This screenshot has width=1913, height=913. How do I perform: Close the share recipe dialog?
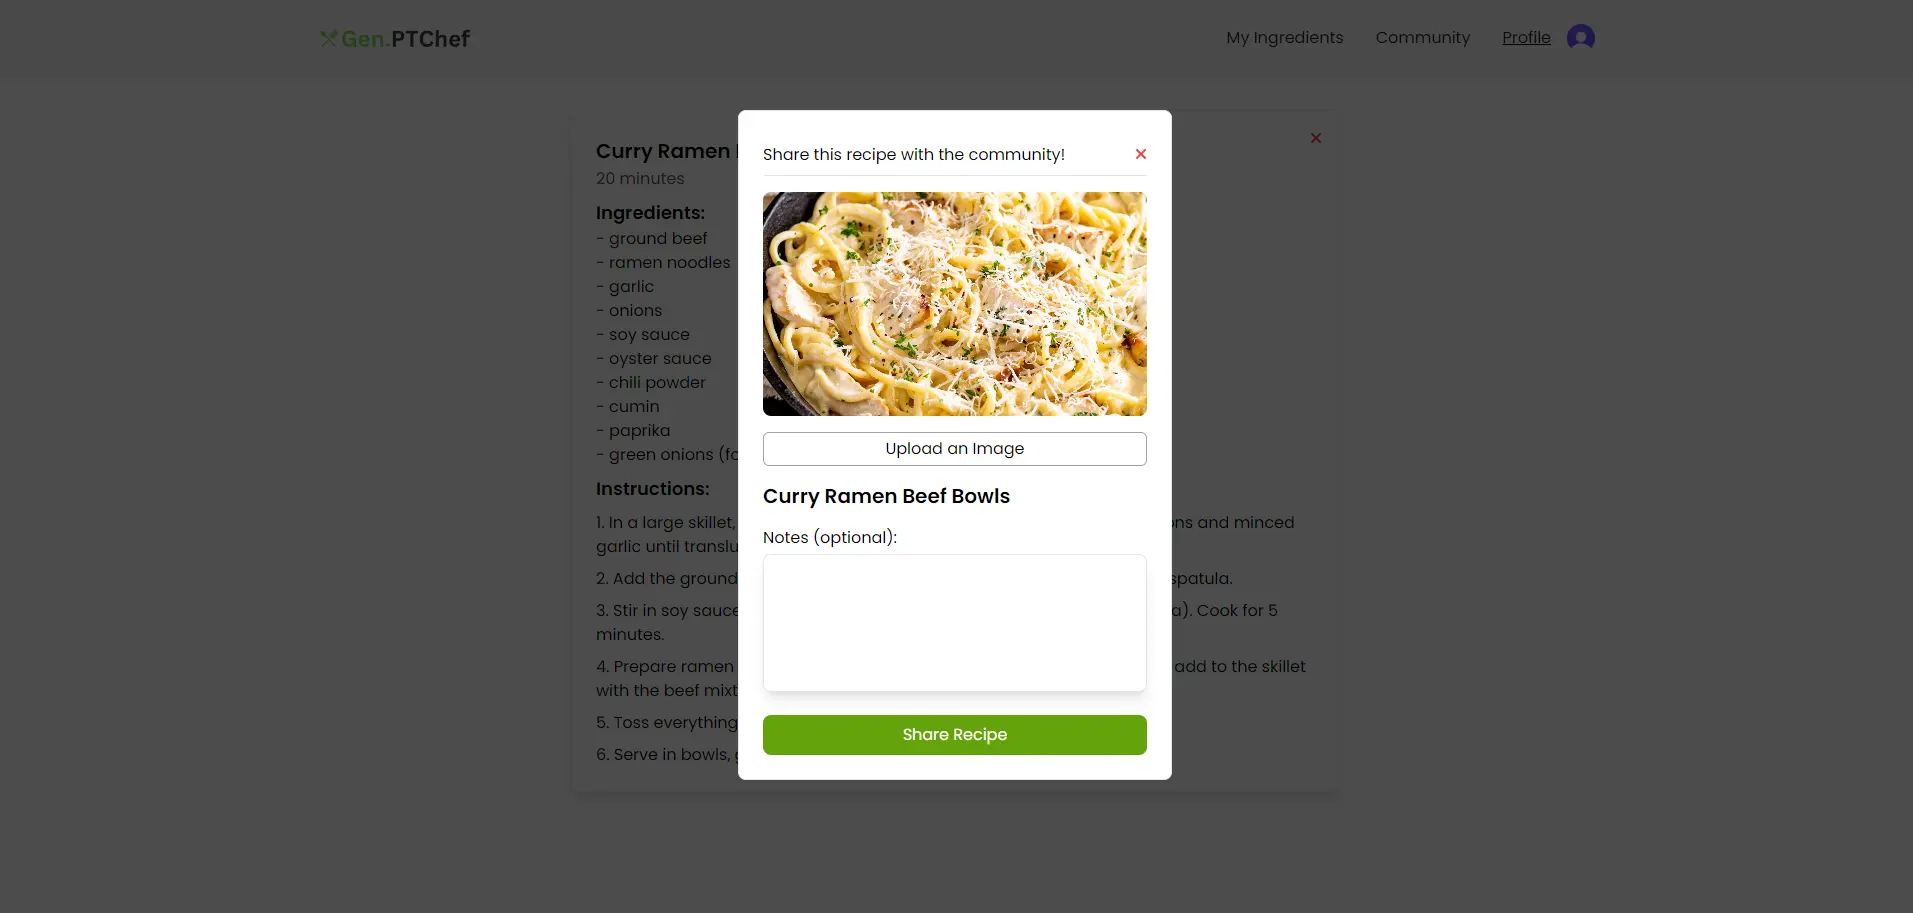click(1140, 154)
